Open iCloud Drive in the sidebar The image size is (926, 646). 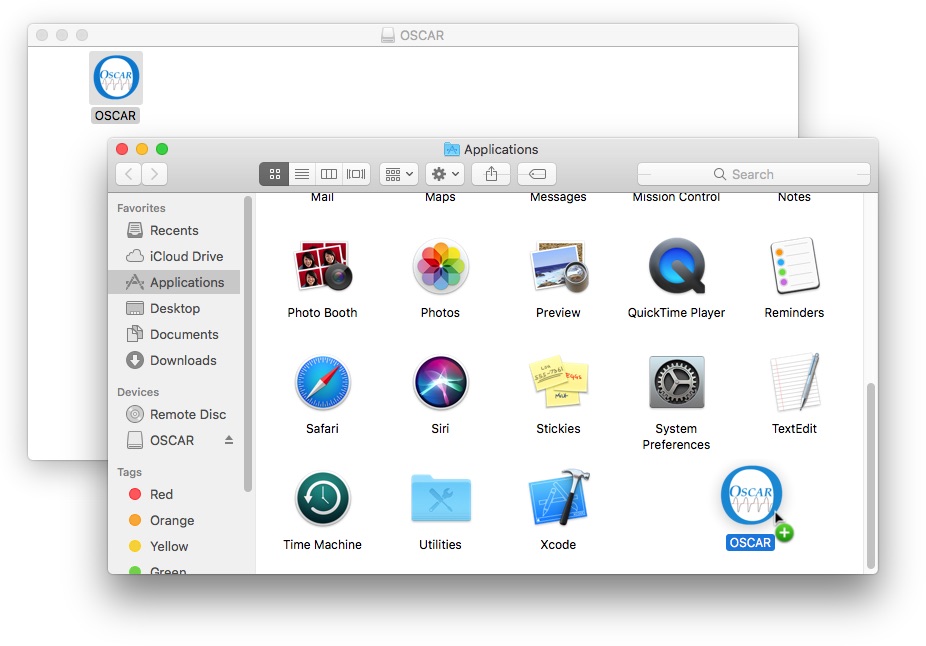click(x=174, y=256)
